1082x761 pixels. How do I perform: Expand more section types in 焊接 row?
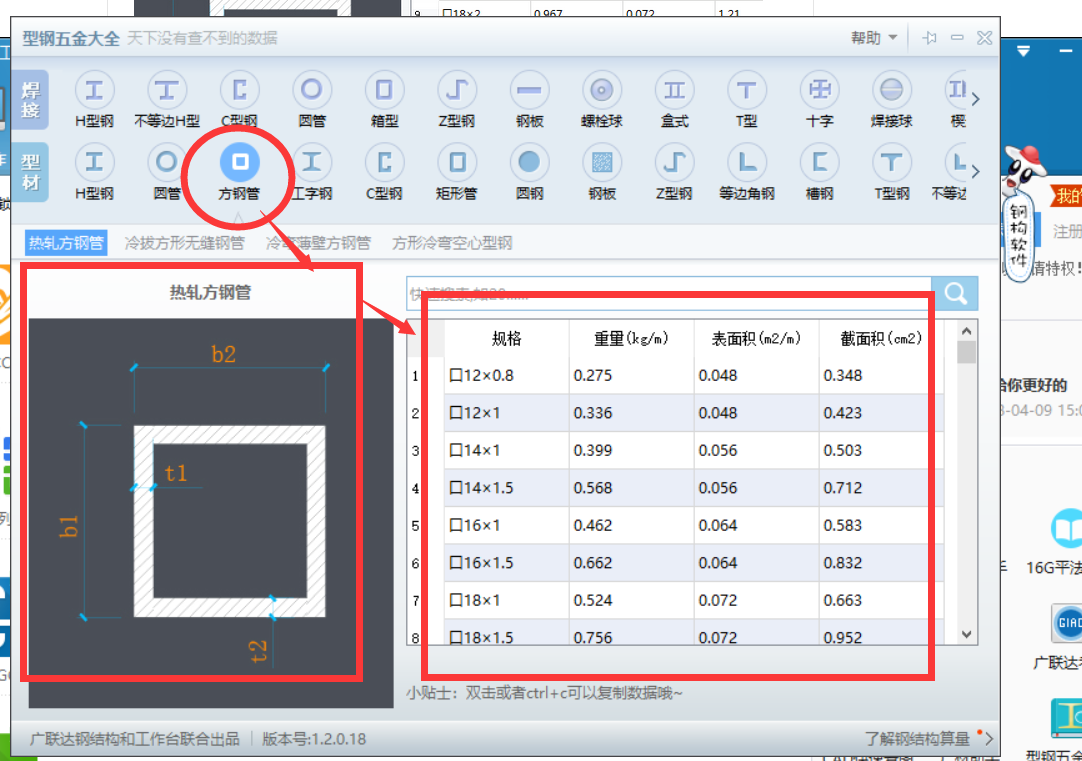coord(975,99)
